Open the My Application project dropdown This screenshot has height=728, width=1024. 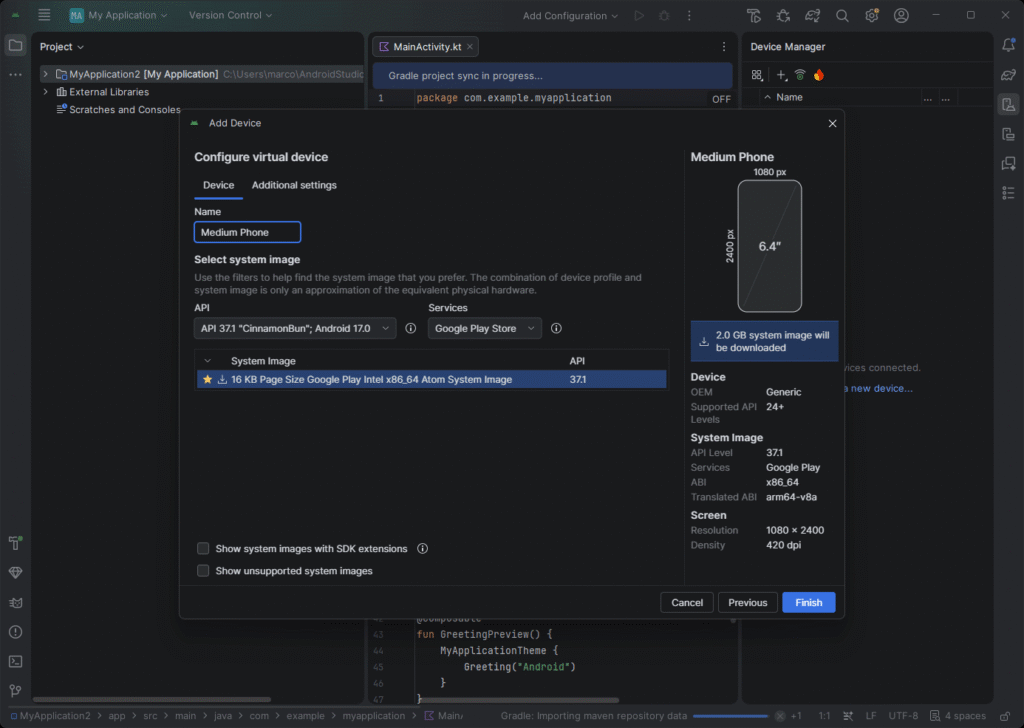[119, 15]
